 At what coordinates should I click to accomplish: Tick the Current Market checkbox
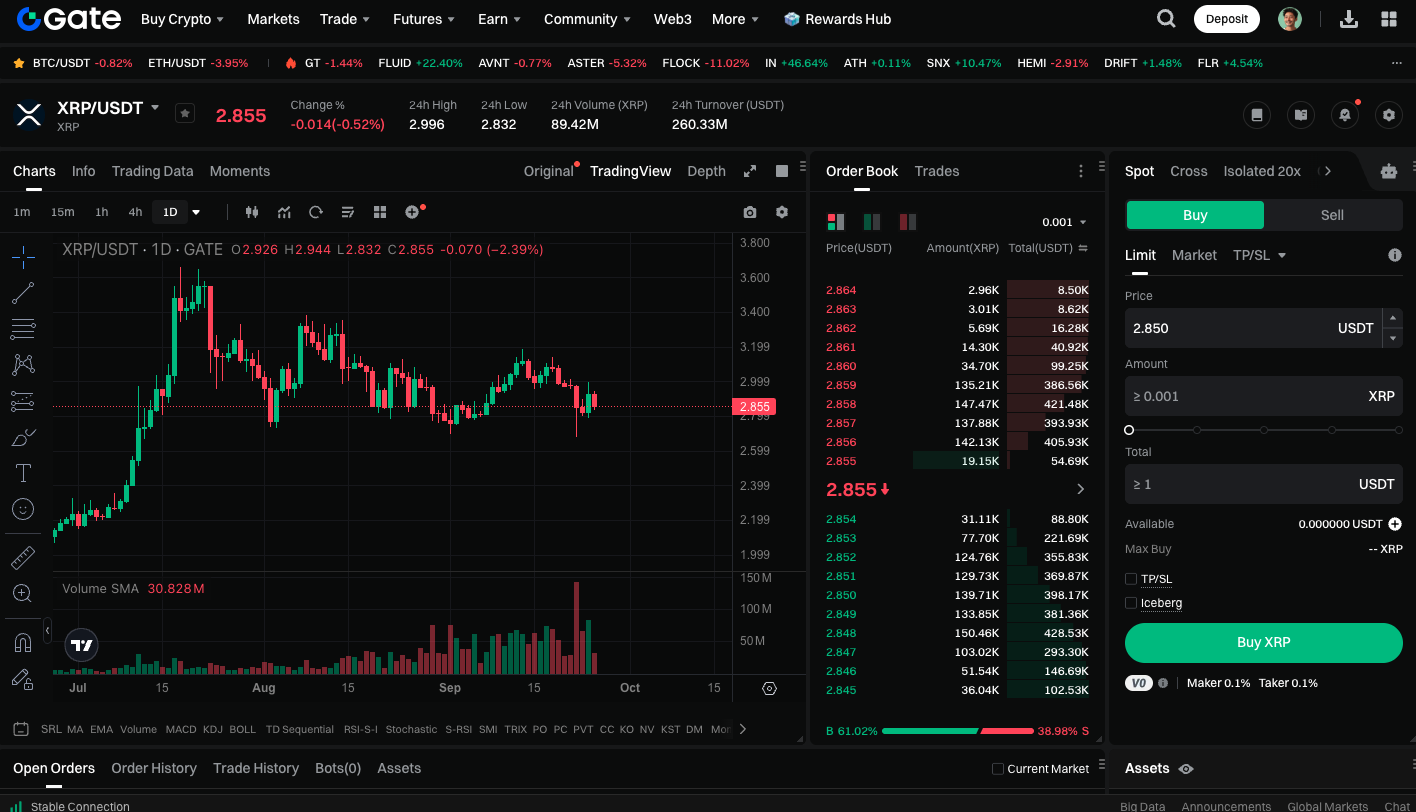click(997, 769)
